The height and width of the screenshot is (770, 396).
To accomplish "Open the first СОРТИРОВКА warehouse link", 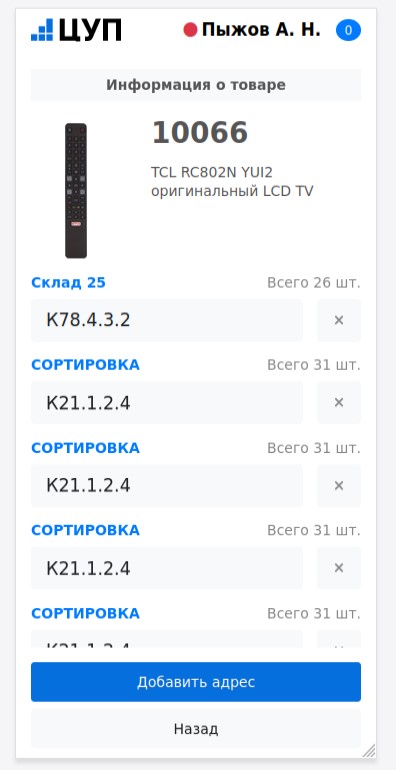I will click(85, 365).
